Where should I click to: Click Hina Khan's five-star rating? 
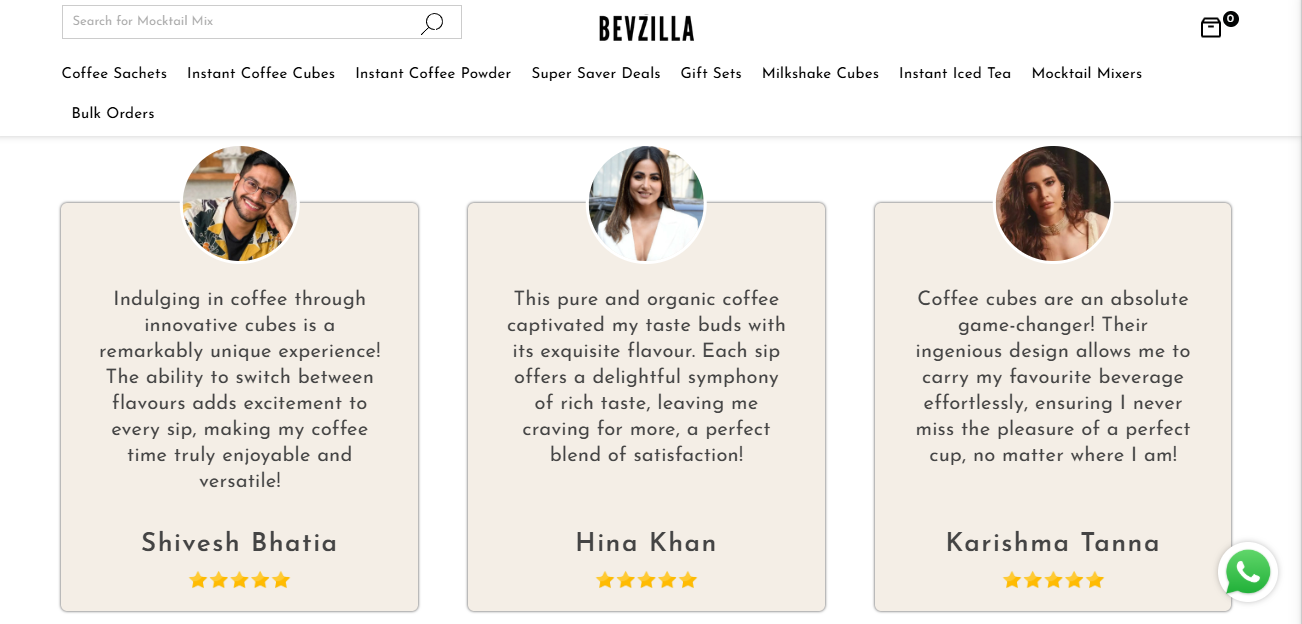click(646, 580)
